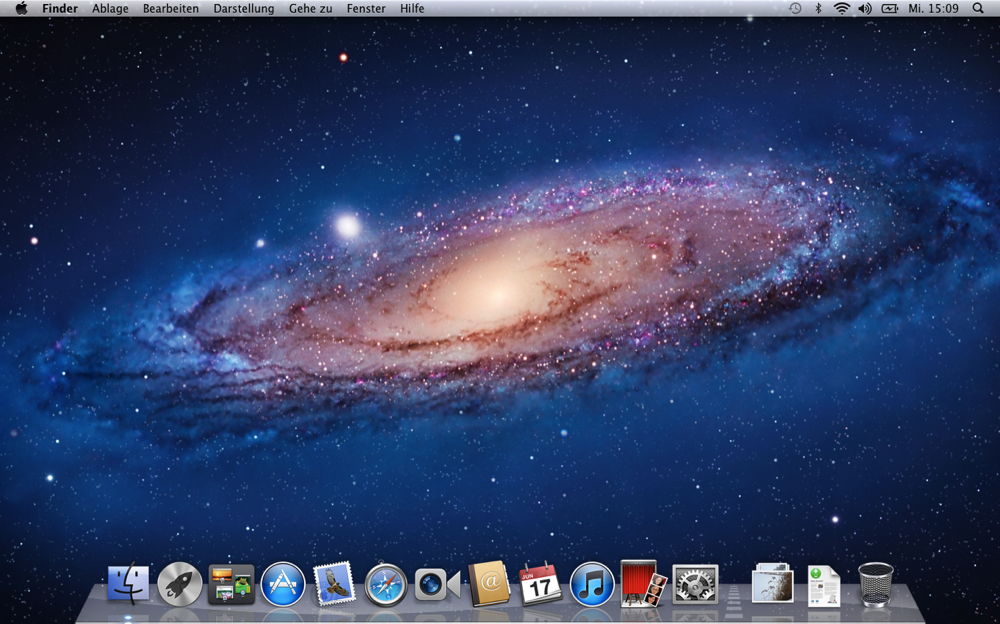Open the Ablage menu
Image resolution: width=1000 pixels, height=624 pixels.
pyautogui.click(x=110, y=8)
